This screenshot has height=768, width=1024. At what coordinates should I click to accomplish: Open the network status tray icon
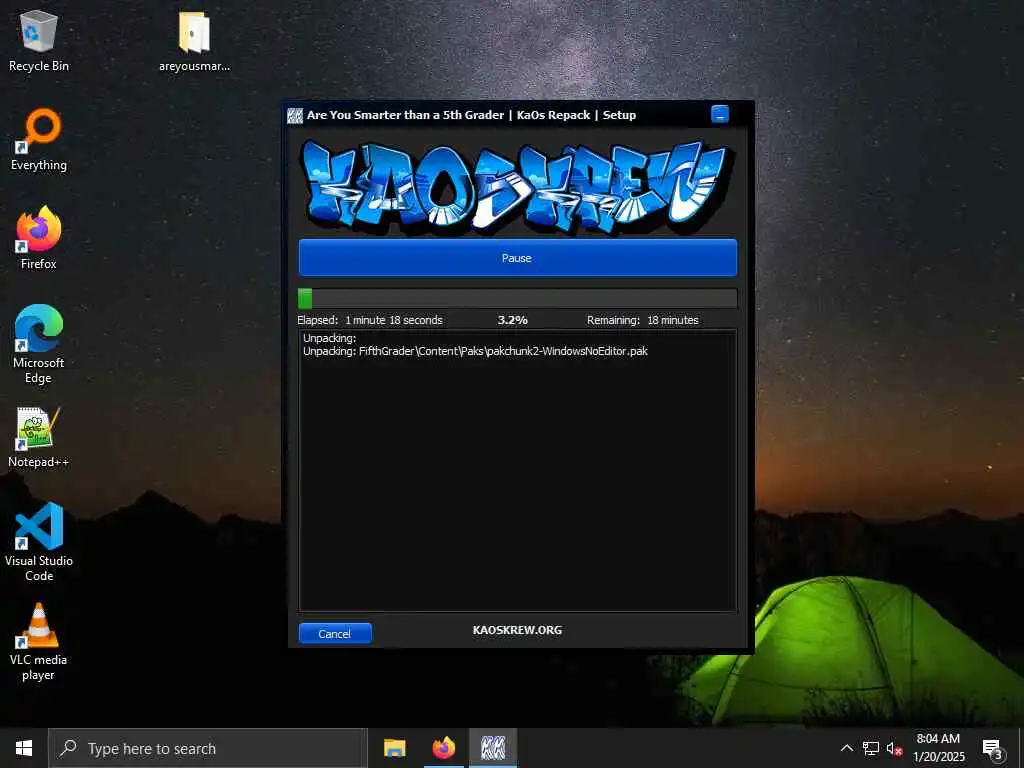coord(871,748)
